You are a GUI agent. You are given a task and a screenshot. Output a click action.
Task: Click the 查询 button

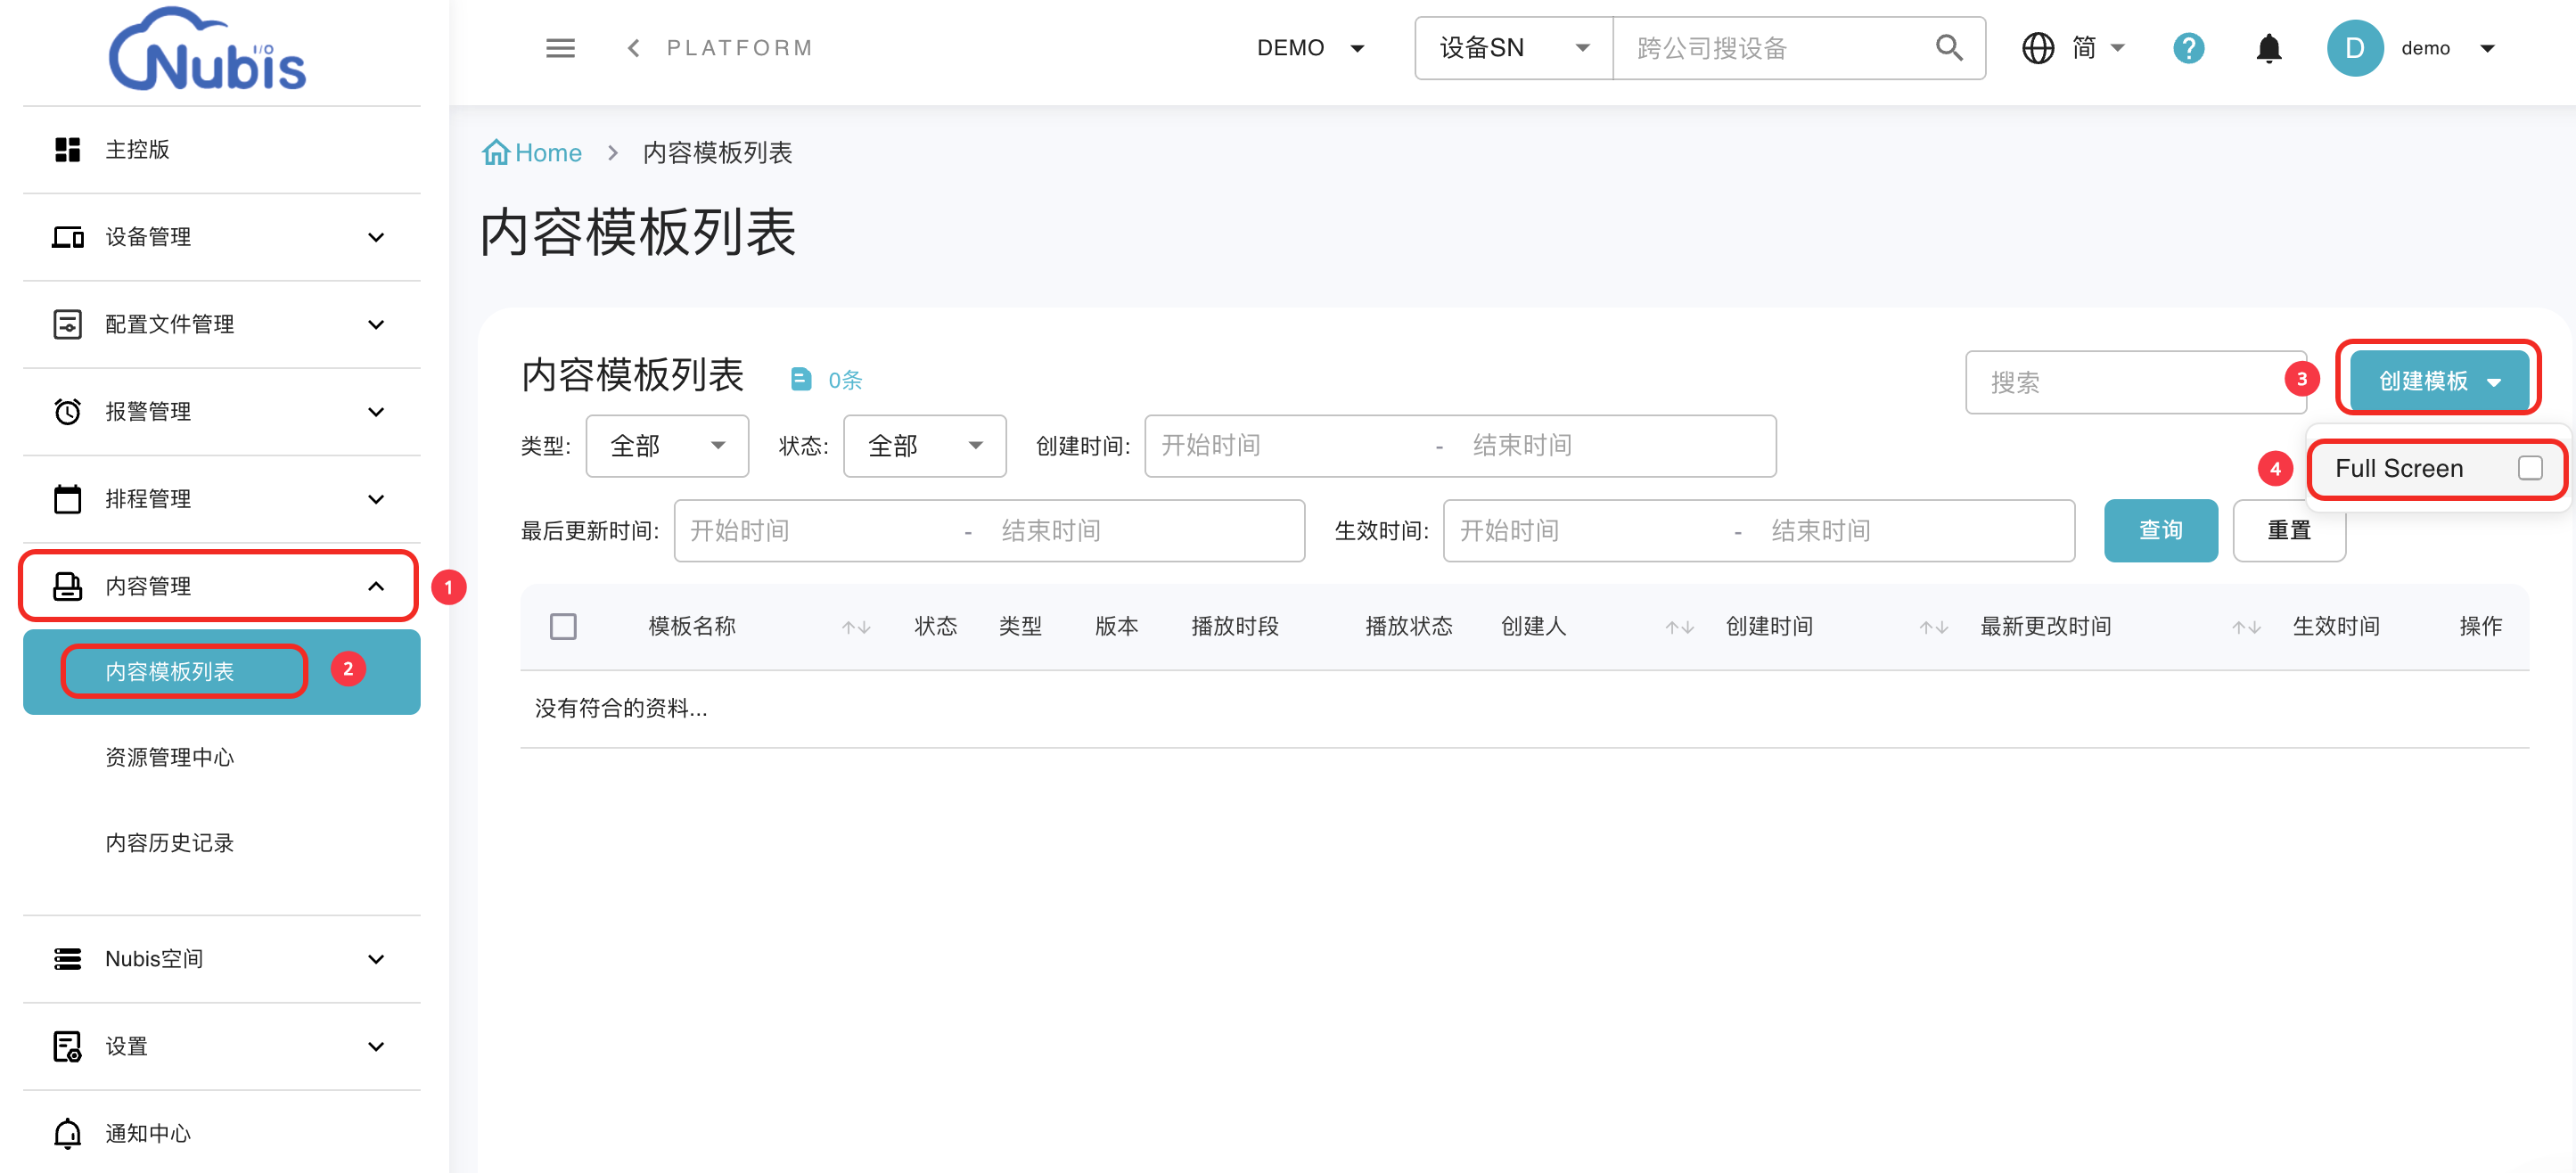tap(2160, 531)
